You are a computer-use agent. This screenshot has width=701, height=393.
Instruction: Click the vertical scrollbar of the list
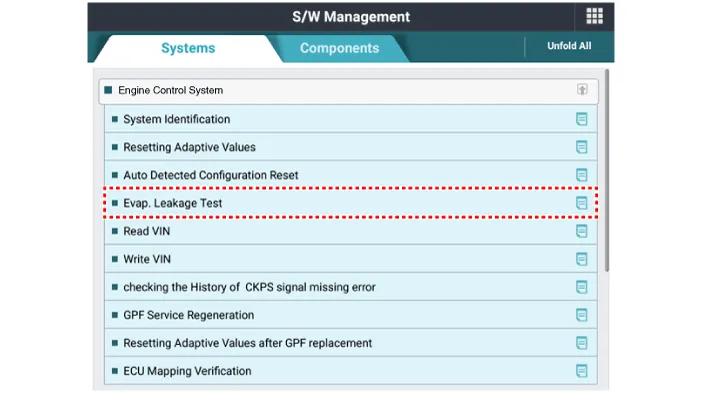pyautogui.click(x=607, y=170)
